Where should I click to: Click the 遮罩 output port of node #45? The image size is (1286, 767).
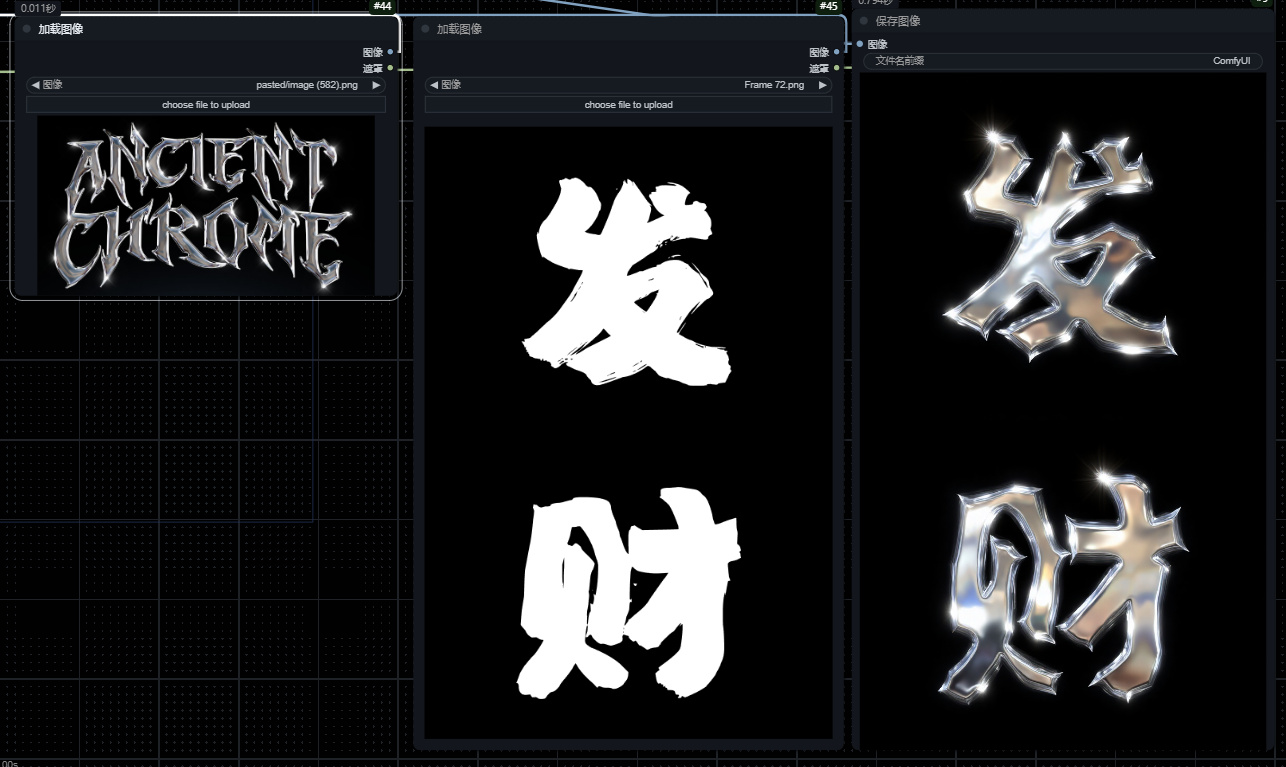(x=837, y=68)
